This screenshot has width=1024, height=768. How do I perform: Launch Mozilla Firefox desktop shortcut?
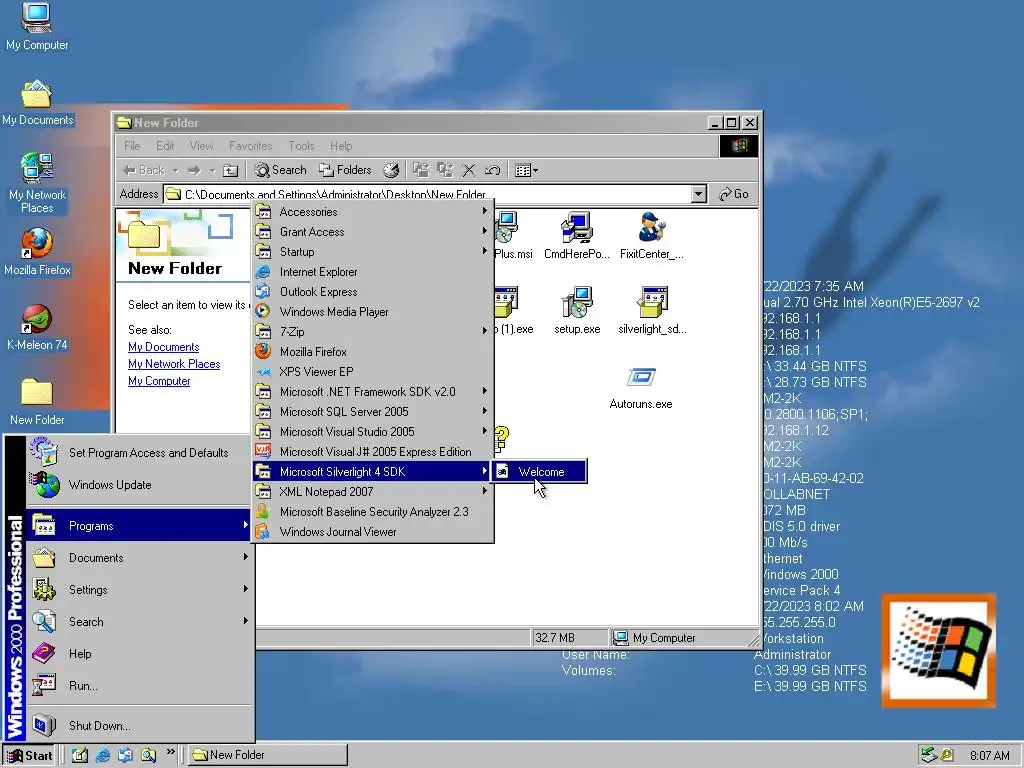(x=37, y=251)
